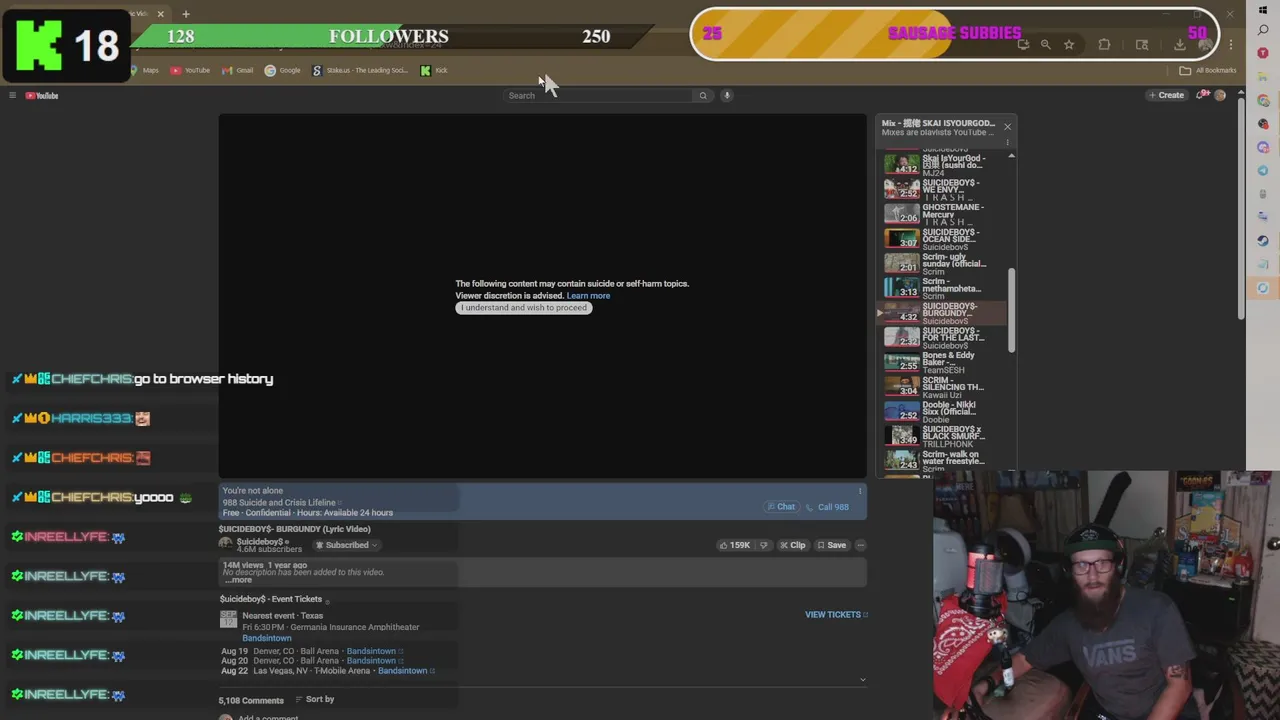This screenshot has height=720, width=1280.
Task: Open YouTube notifications bell
Action: [1201, 95]
